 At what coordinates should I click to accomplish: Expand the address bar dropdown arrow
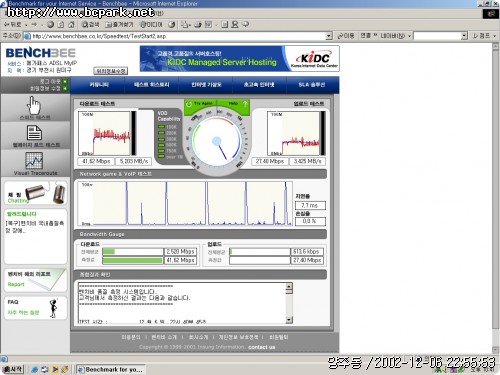coord(329,36)
